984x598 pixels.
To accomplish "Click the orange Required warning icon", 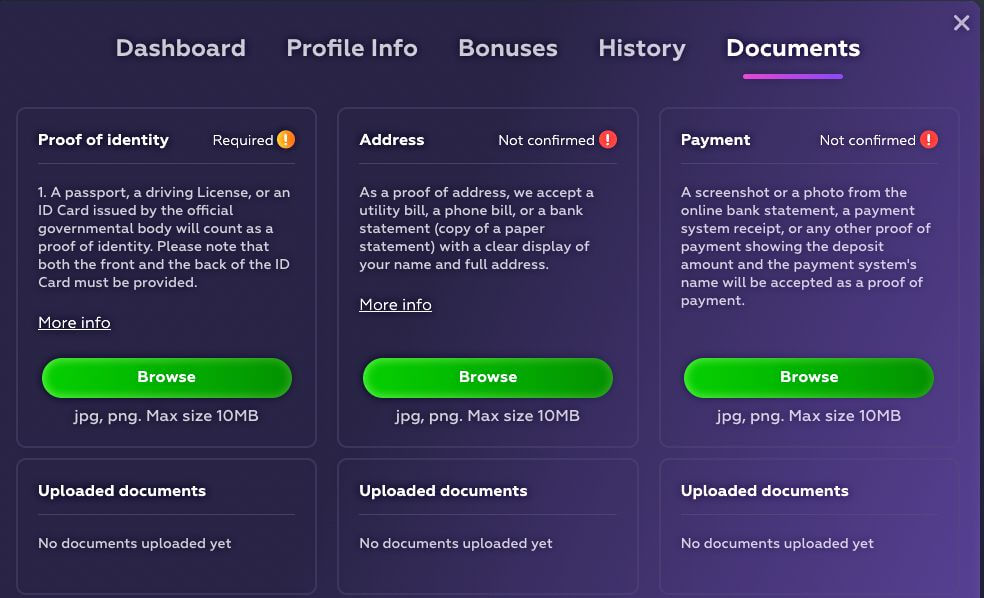I will [286, 140].
